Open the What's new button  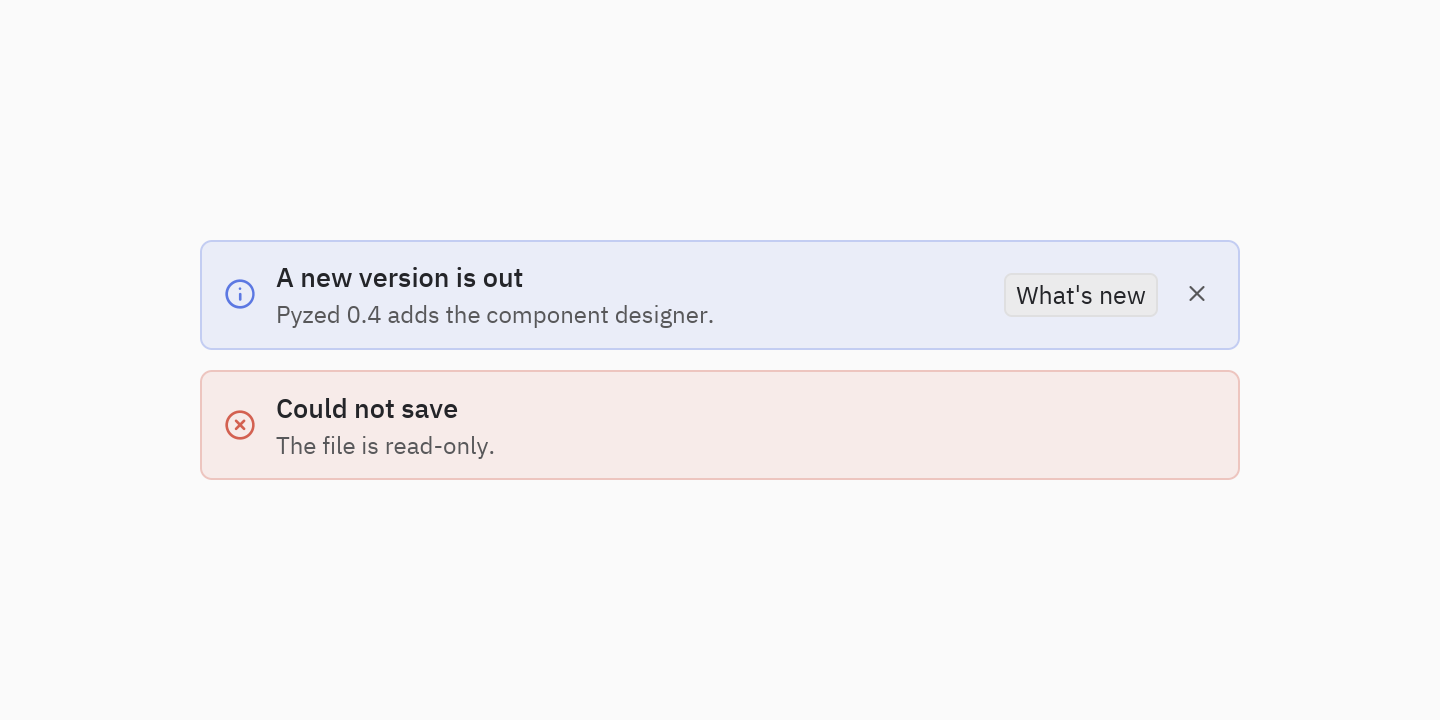(x=1081, y=295)
